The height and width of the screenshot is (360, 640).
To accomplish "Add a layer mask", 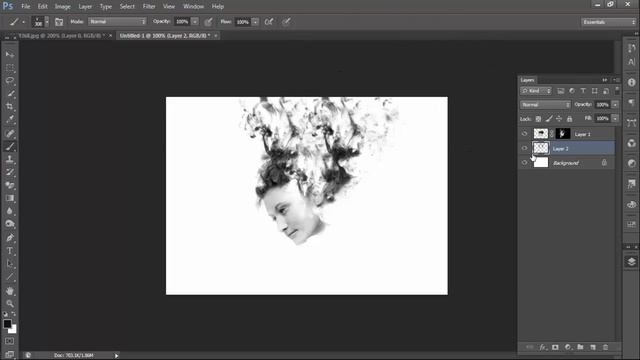I will [555, 347].
